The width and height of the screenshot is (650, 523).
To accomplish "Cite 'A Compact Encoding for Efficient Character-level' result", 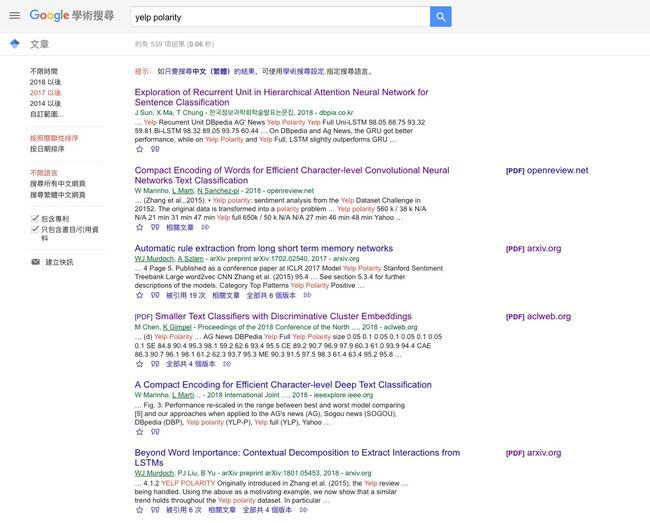I will 155,432.
